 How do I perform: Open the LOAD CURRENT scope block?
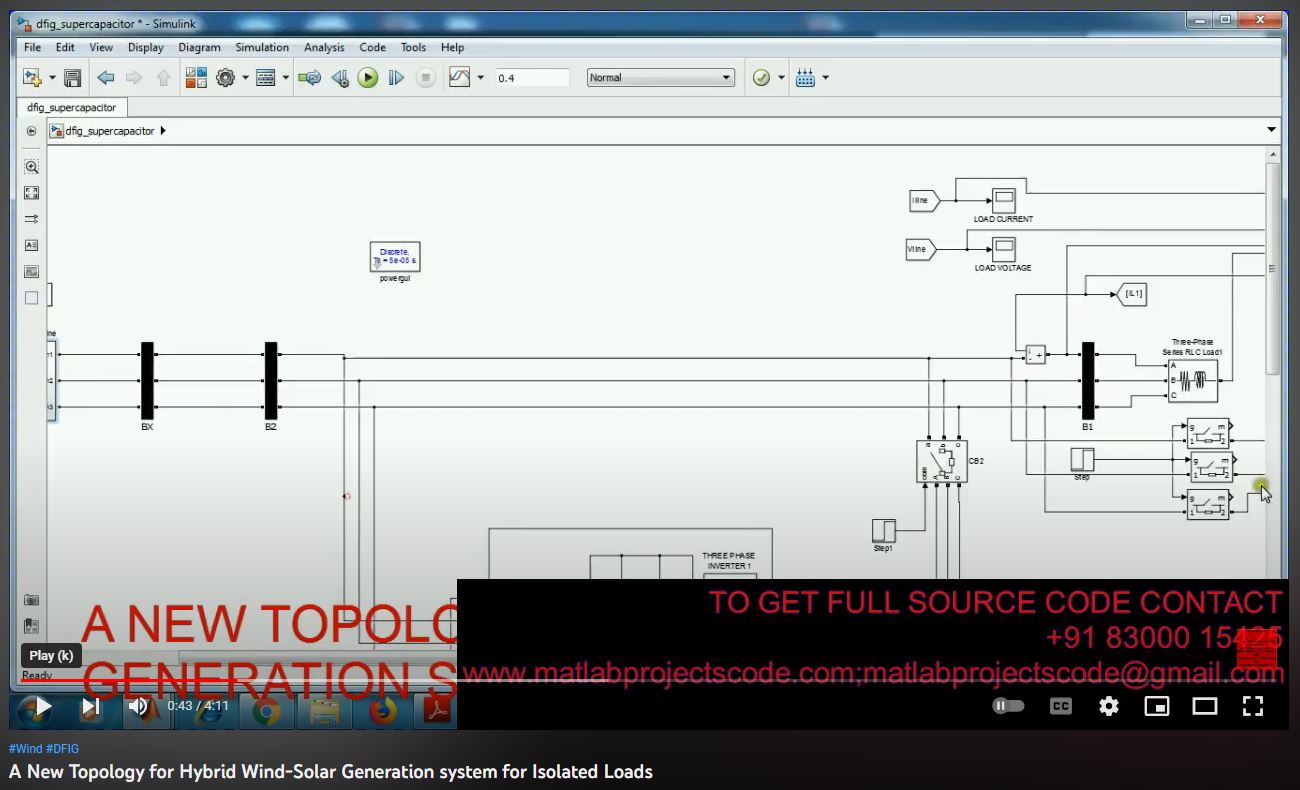pyautogui.click(x=1003, y=200)
